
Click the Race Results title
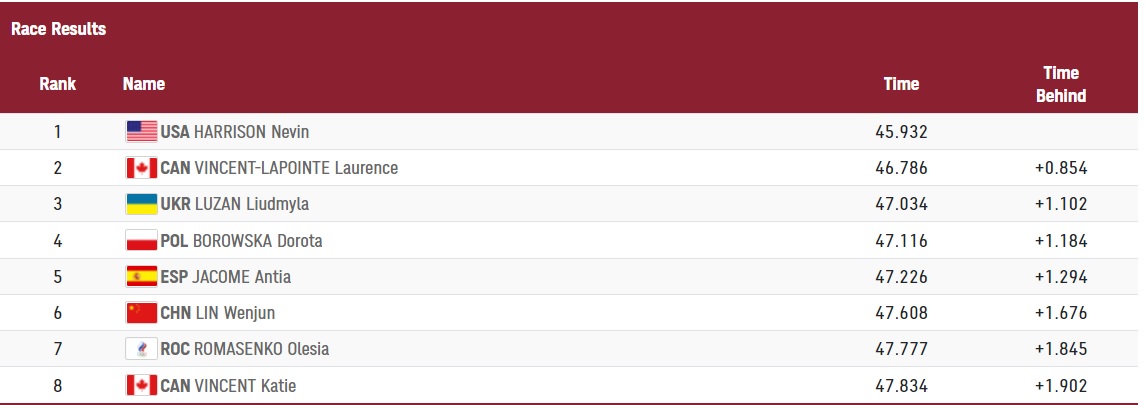click(58, 29)
